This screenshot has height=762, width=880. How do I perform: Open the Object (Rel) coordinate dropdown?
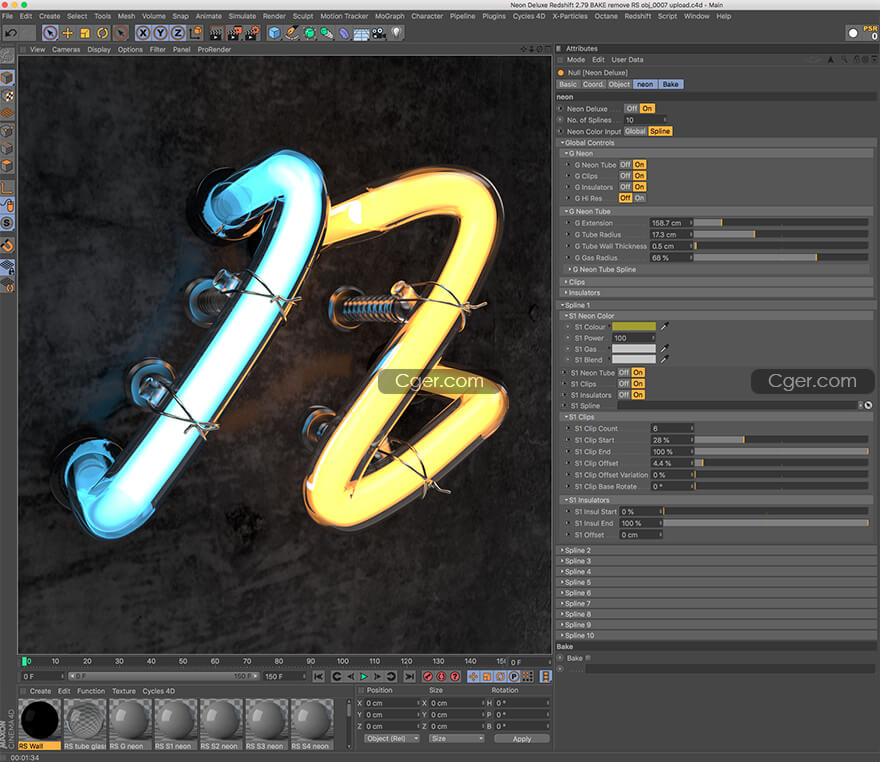393,739
